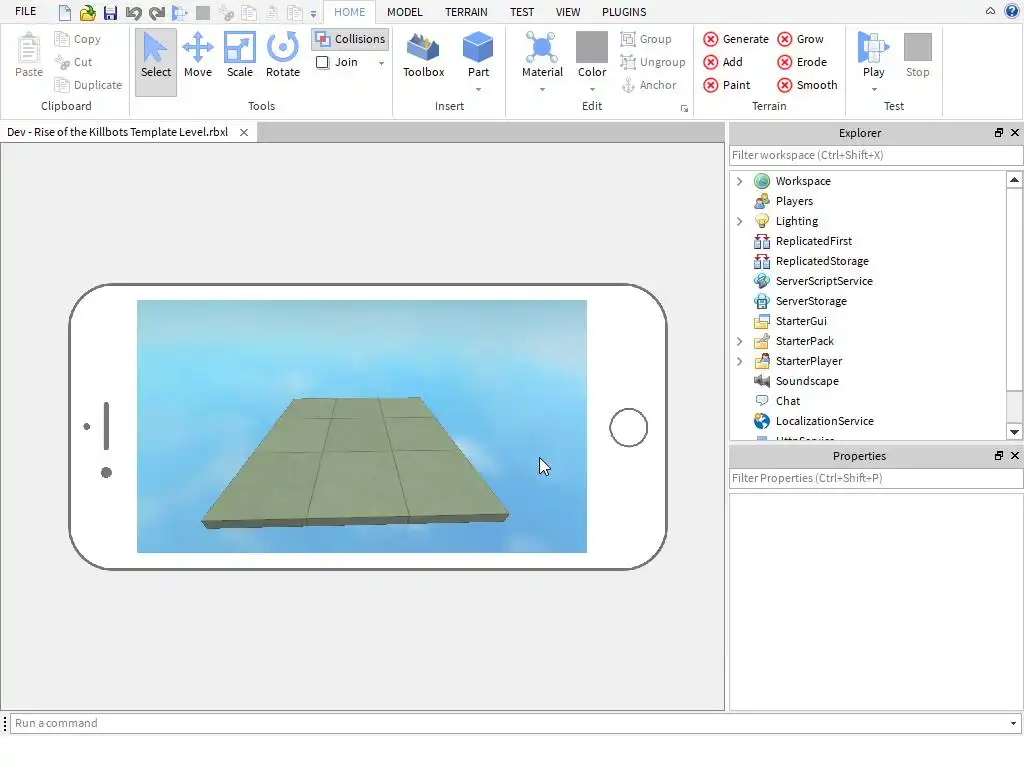Open the Join dropdown arrow

coord(381,63)
